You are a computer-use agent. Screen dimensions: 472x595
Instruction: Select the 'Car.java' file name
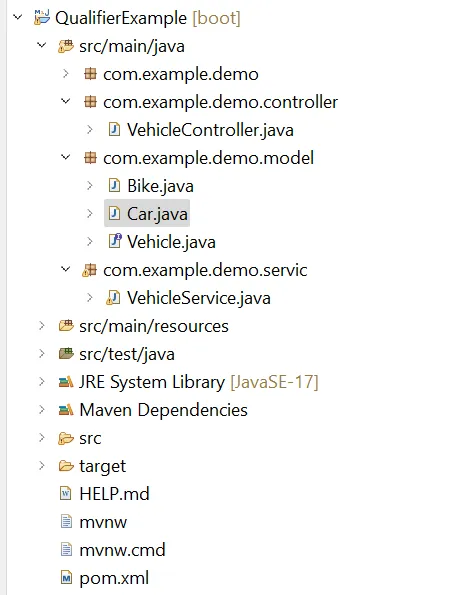pos(157,214)
